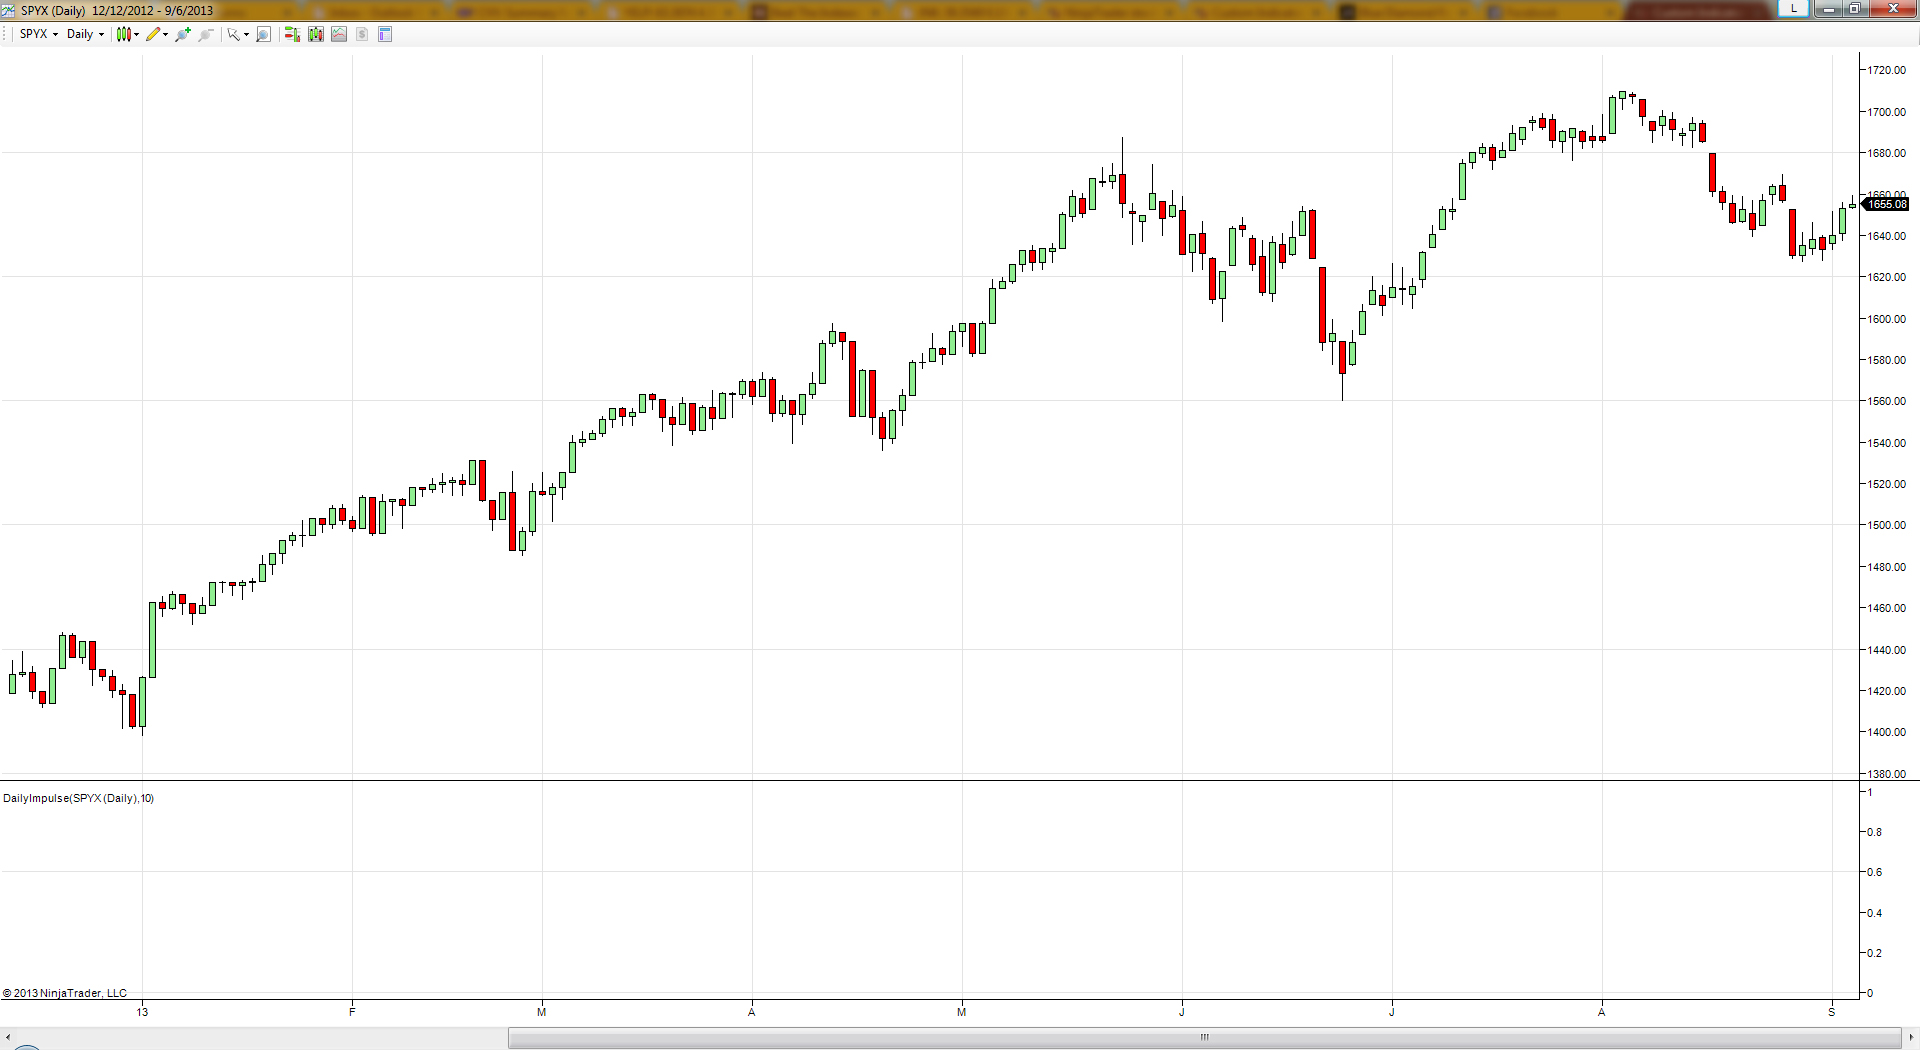Click the L link button in title bar
This screenshot has width=1920, height=1050.
click(x=1793, y=9)
